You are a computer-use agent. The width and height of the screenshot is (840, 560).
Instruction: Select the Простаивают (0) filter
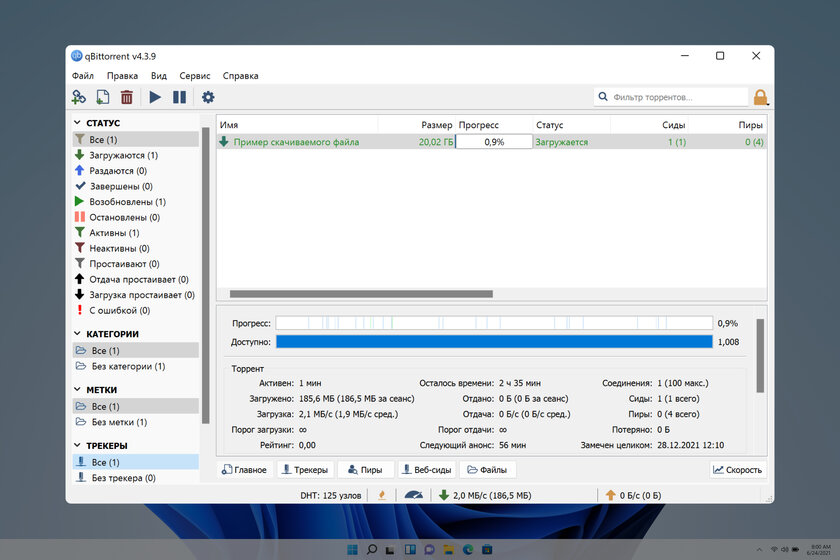pyautogui.click(x=136, y=264)
